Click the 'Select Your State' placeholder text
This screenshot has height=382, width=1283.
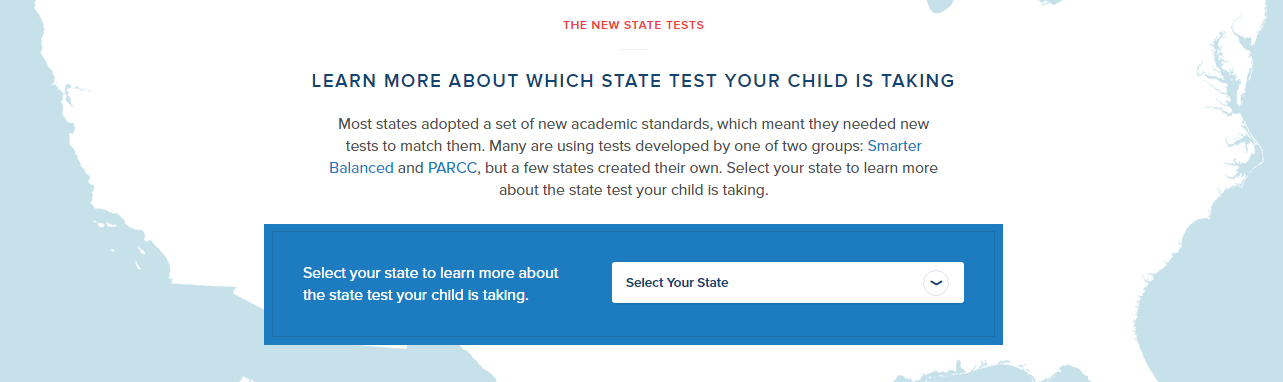coord(677,283)
